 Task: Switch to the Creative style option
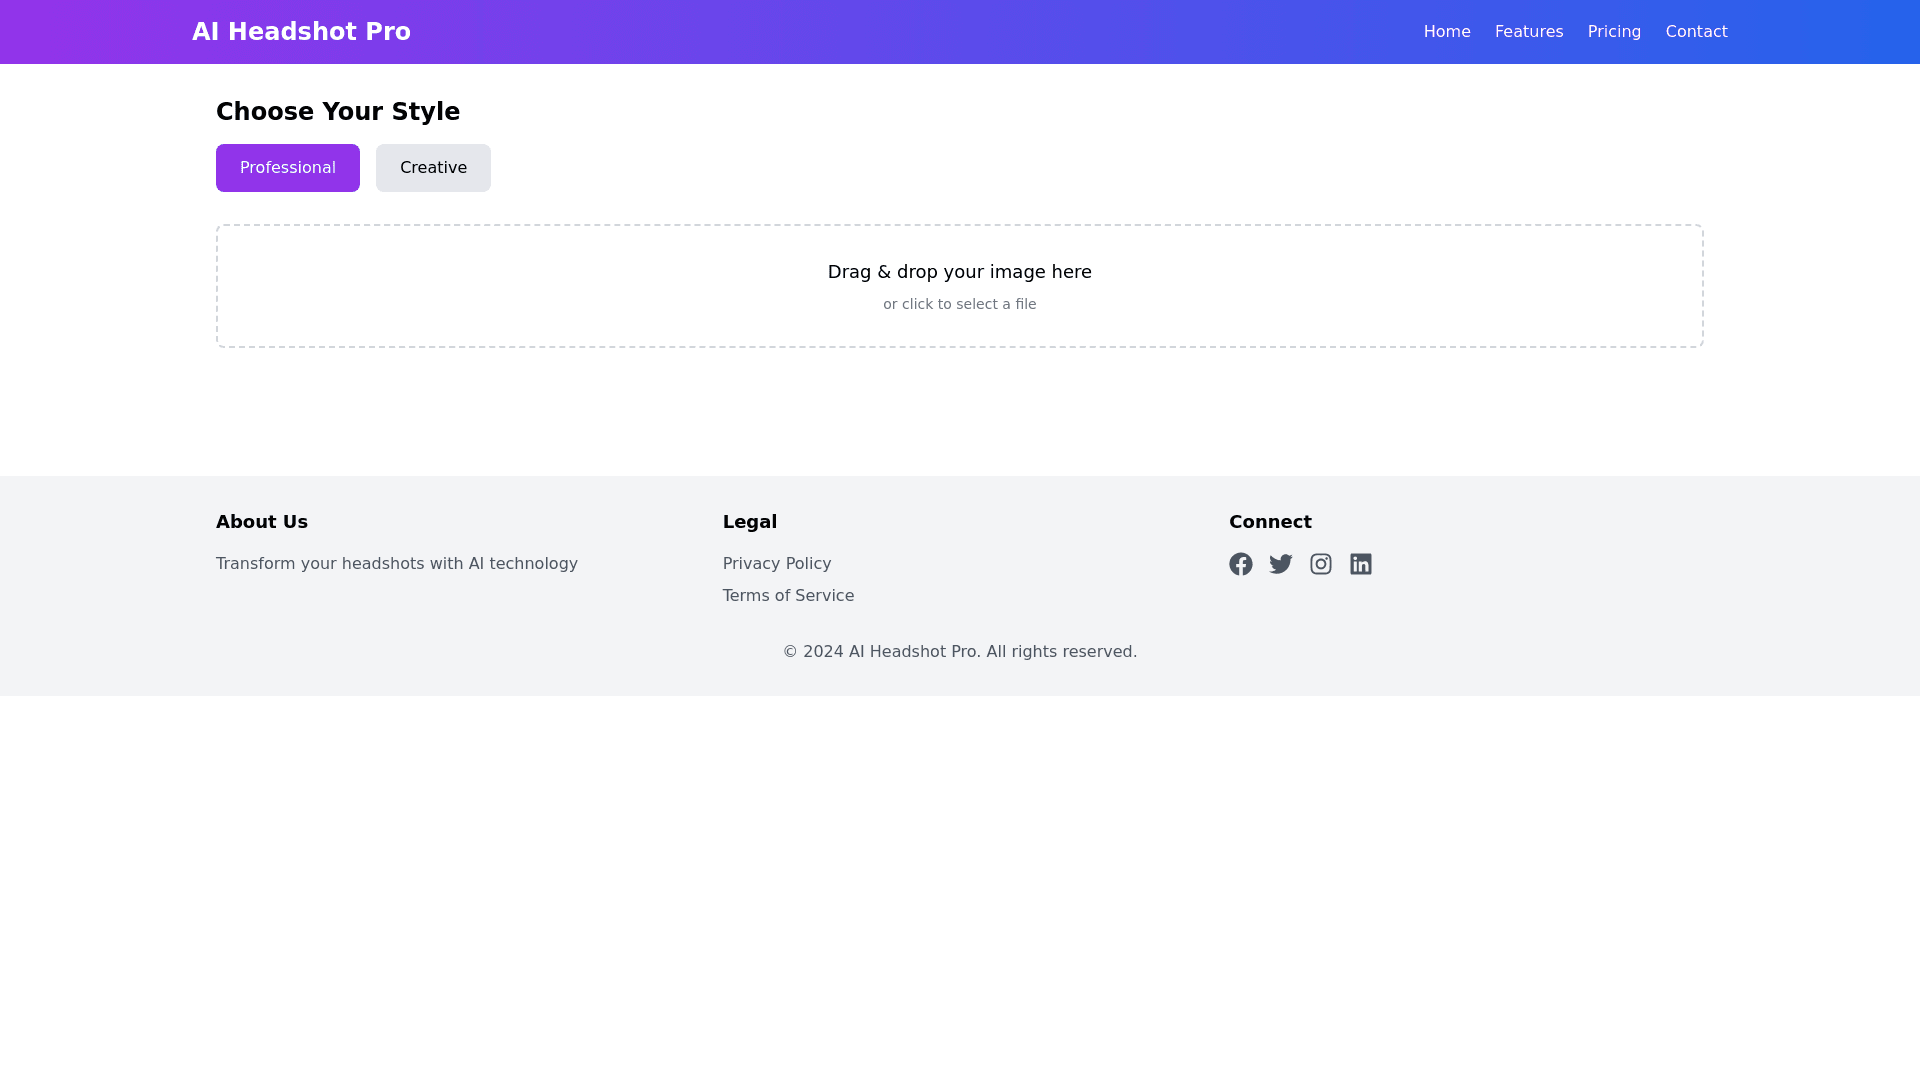click(433, 168)
